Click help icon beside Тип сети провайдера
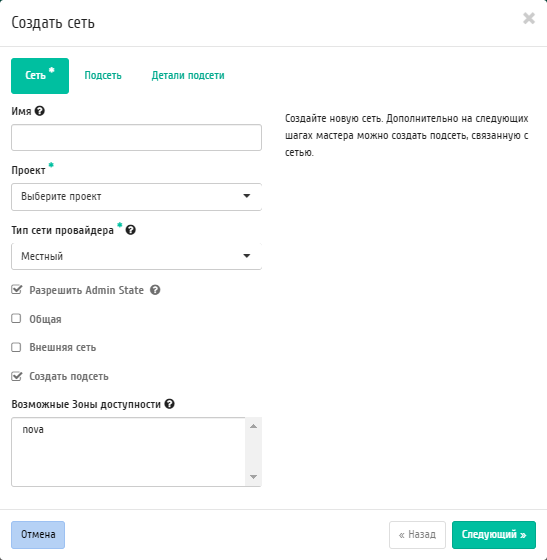The height and width of the screenshot is (560, 547). (x=131, y=230)
